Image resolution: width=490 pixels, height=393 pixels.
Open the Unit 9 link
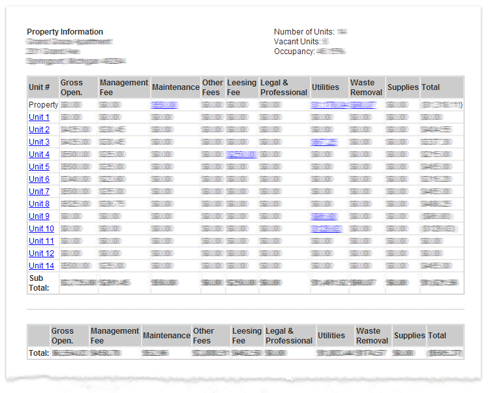[x=39, y=216]
